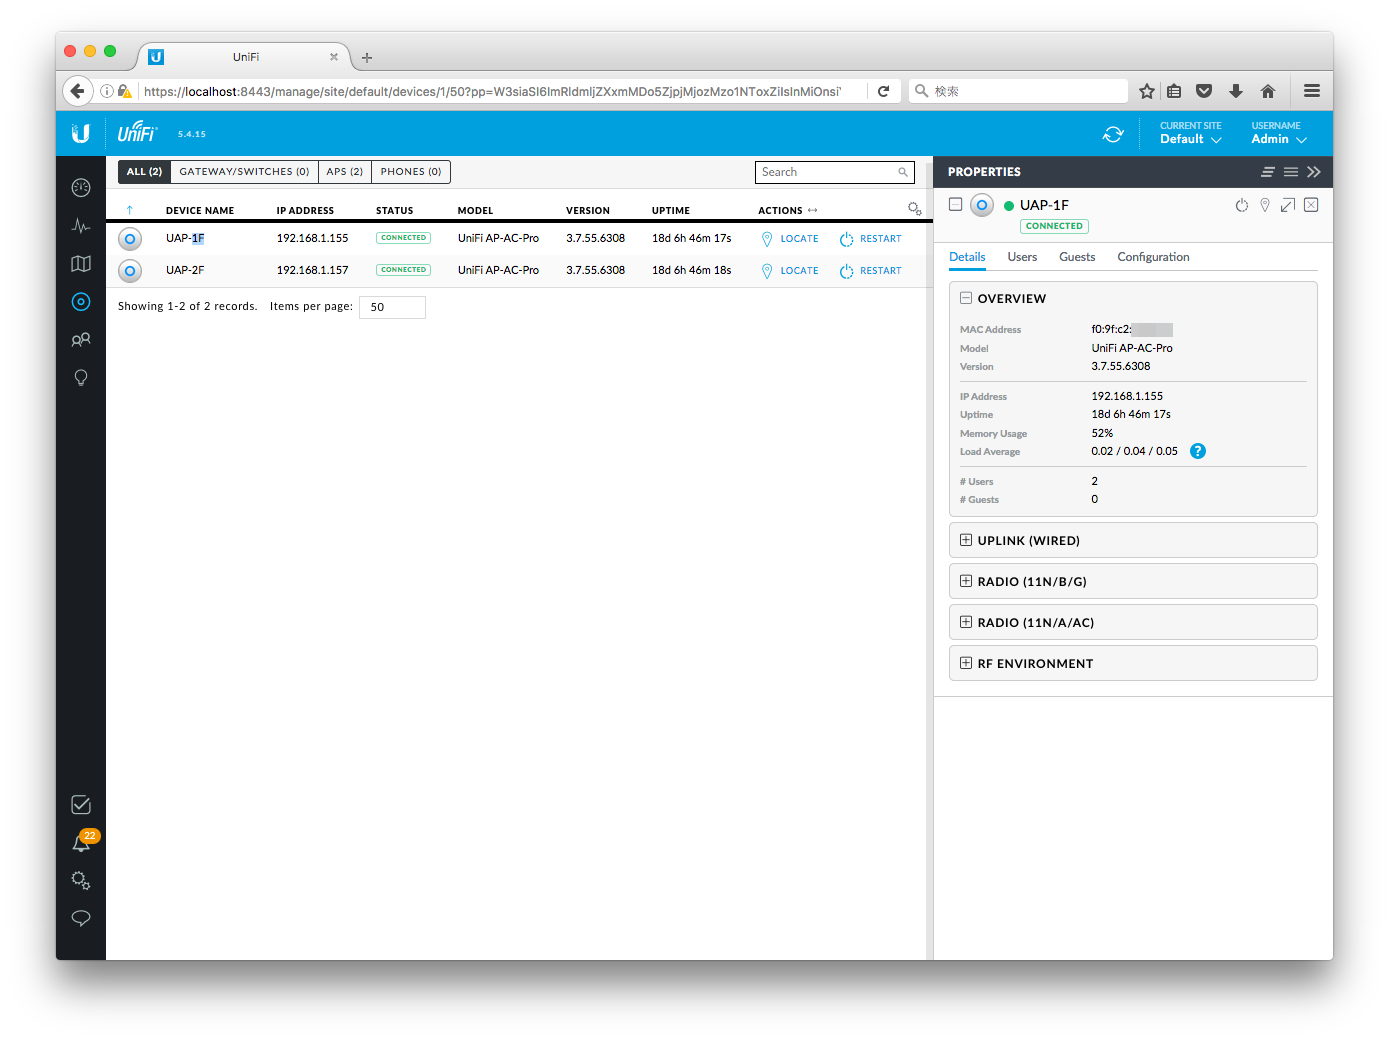Viewport: 1389px width, 1040px height.
Task: Sort by the Device Name column arrow
Action: coord(130,210)
